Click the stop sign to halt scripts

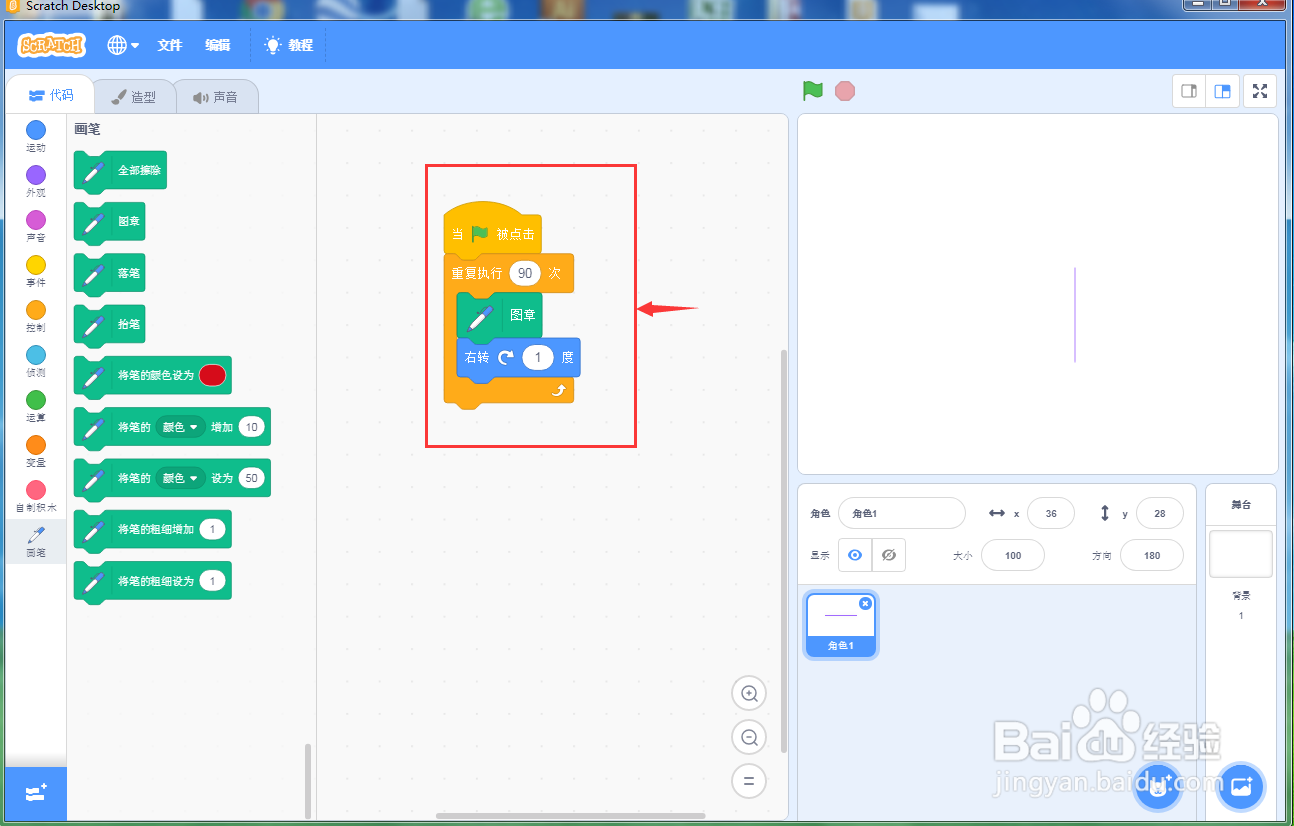click(x=845, y=91)
